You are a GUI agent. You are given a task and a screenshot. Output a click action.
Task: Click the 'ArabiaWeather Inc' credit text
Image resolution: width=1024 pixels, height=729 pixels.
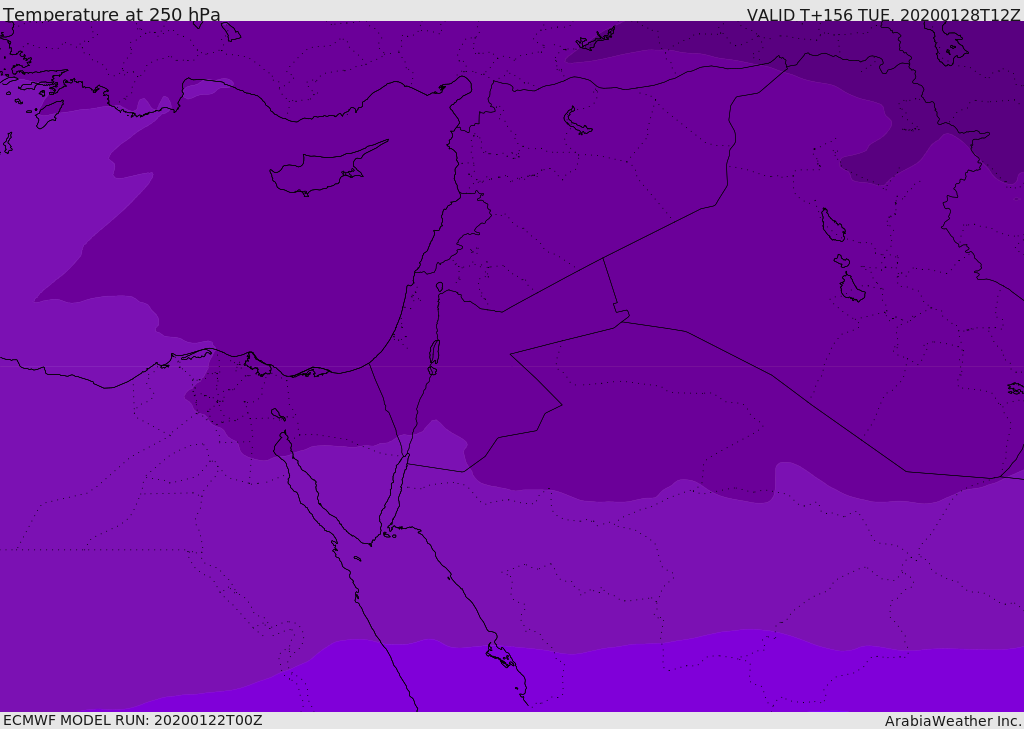click(x=953, y=721)
